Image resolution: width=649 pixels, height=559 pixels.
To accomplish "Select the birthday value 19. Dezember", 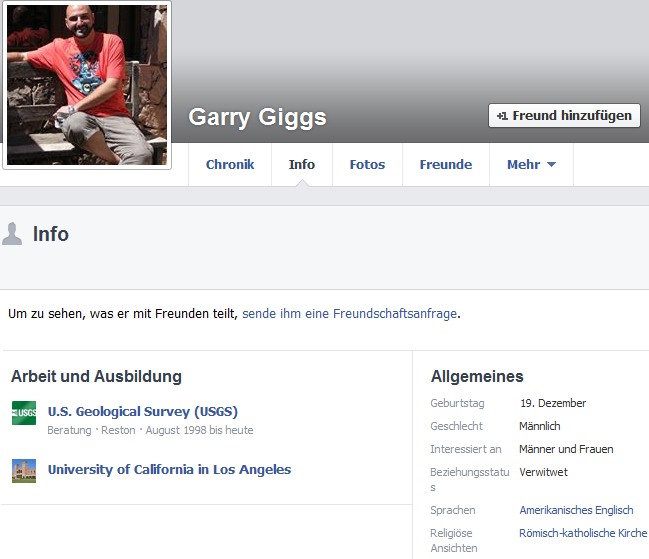I will click(553, 403).
